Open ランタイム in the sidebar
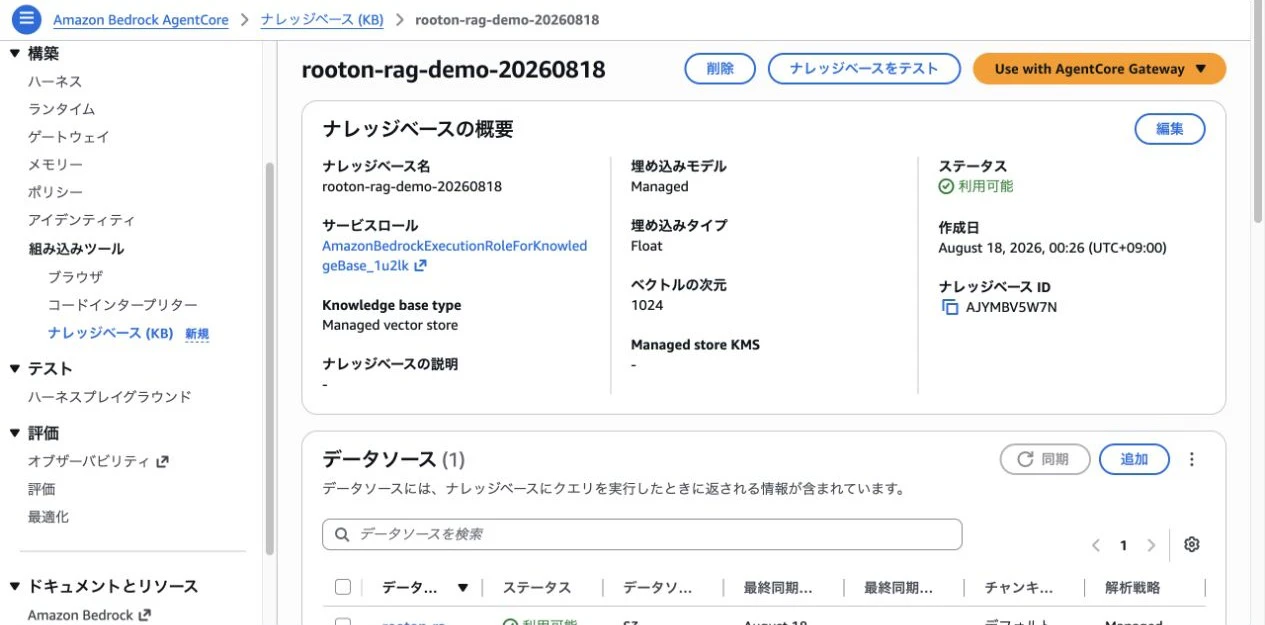This screenshot has width=1265, height=625. click(61, 109)
